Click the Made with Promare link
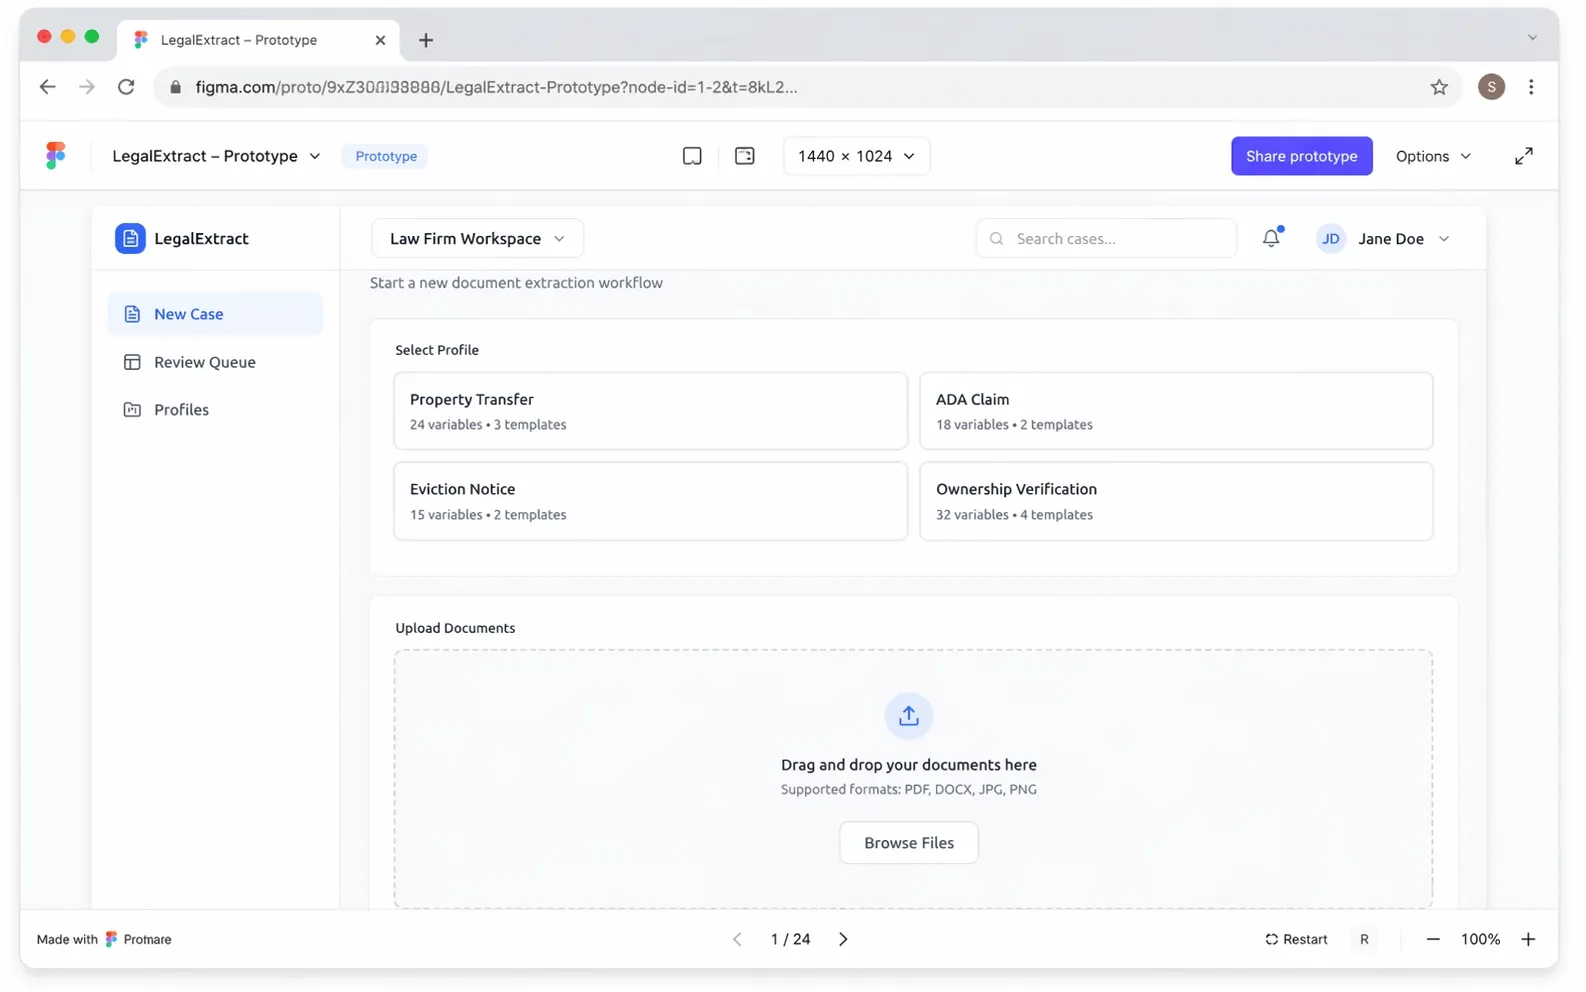Image resolution: width=1586 pixels, height=992 pixels. [104, 939]
